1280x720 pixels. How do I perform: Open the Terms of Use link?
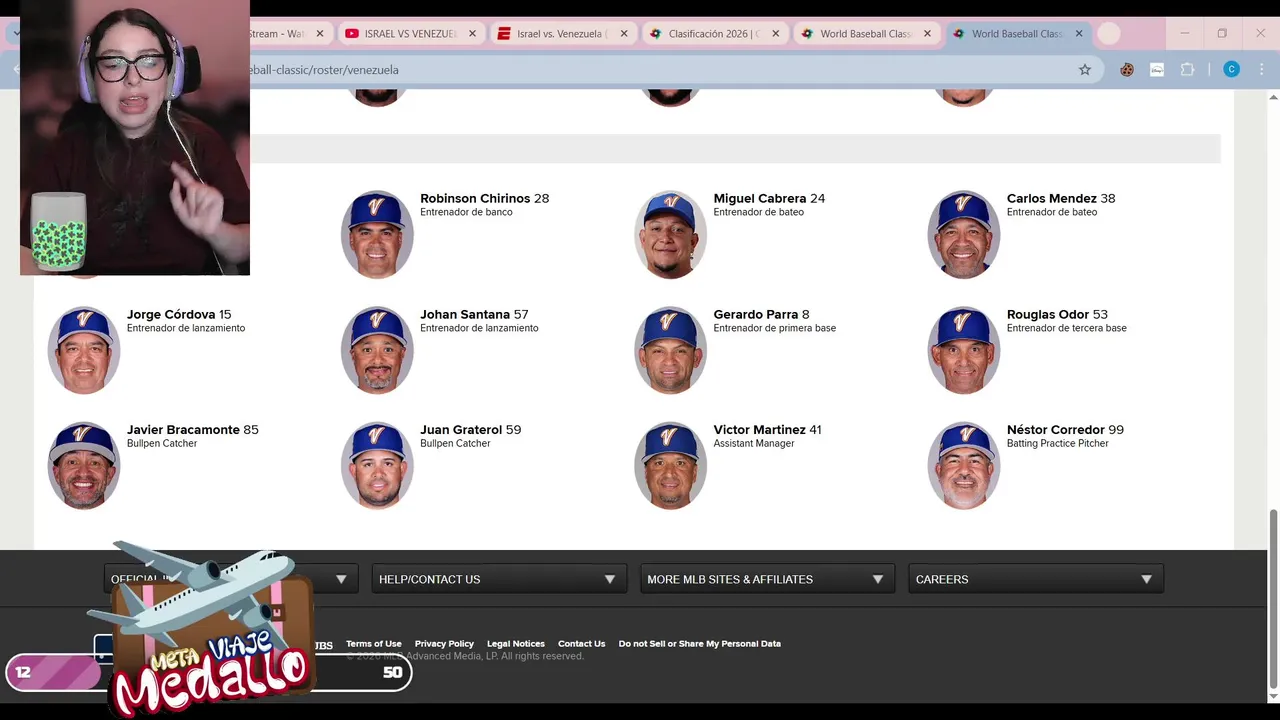pos(373,644)
